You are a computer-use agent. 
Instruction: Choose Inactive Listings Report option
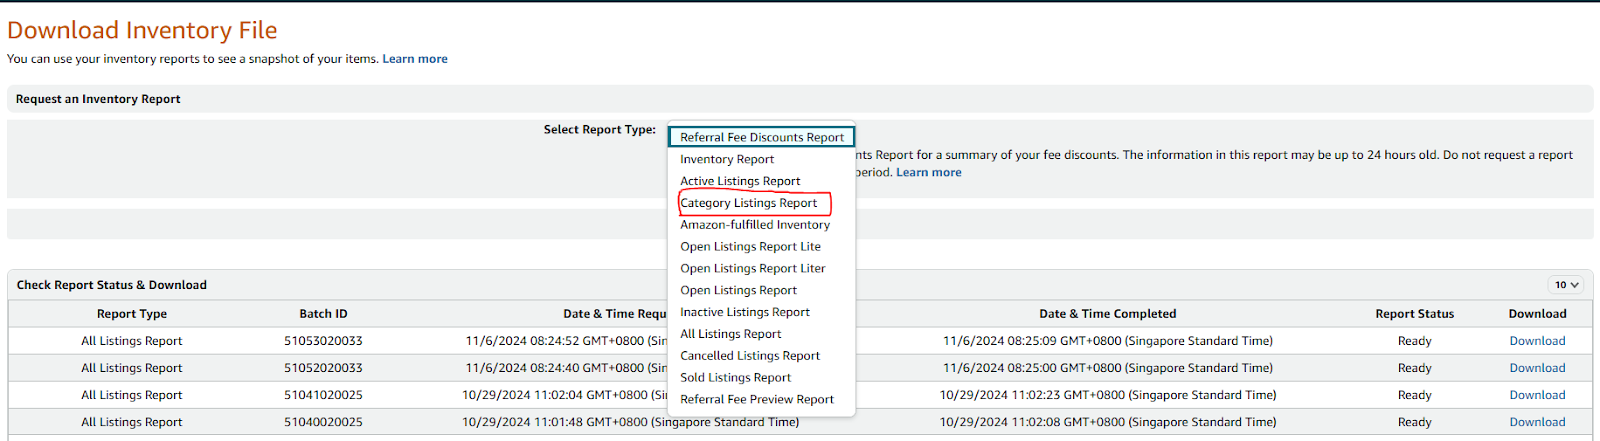click(x=745, y=313)
